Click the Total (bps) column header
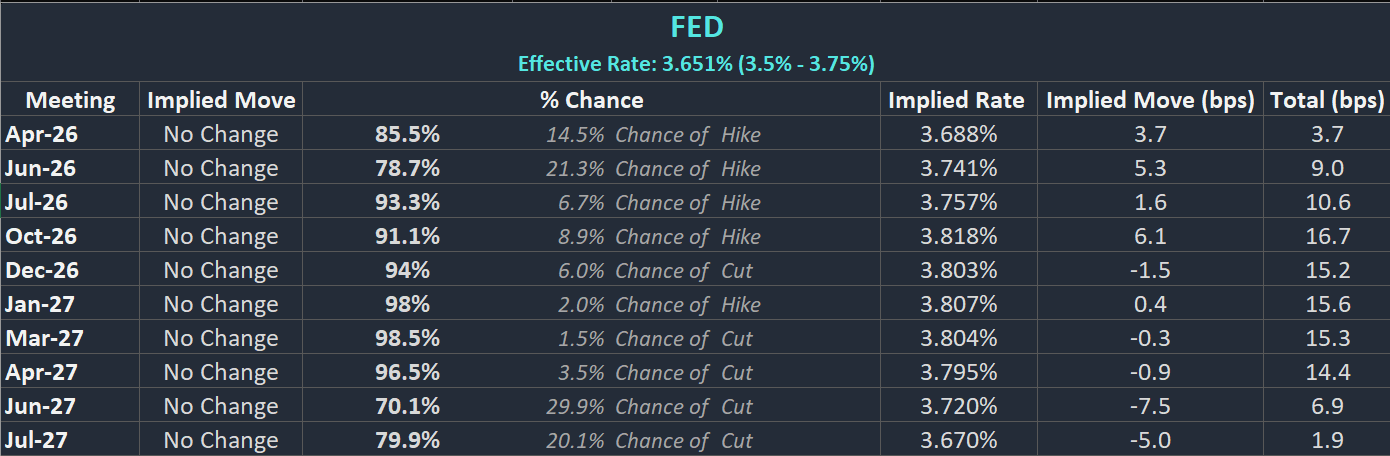This screenshot has width=1390, height=456. (x=1327, y=100)
